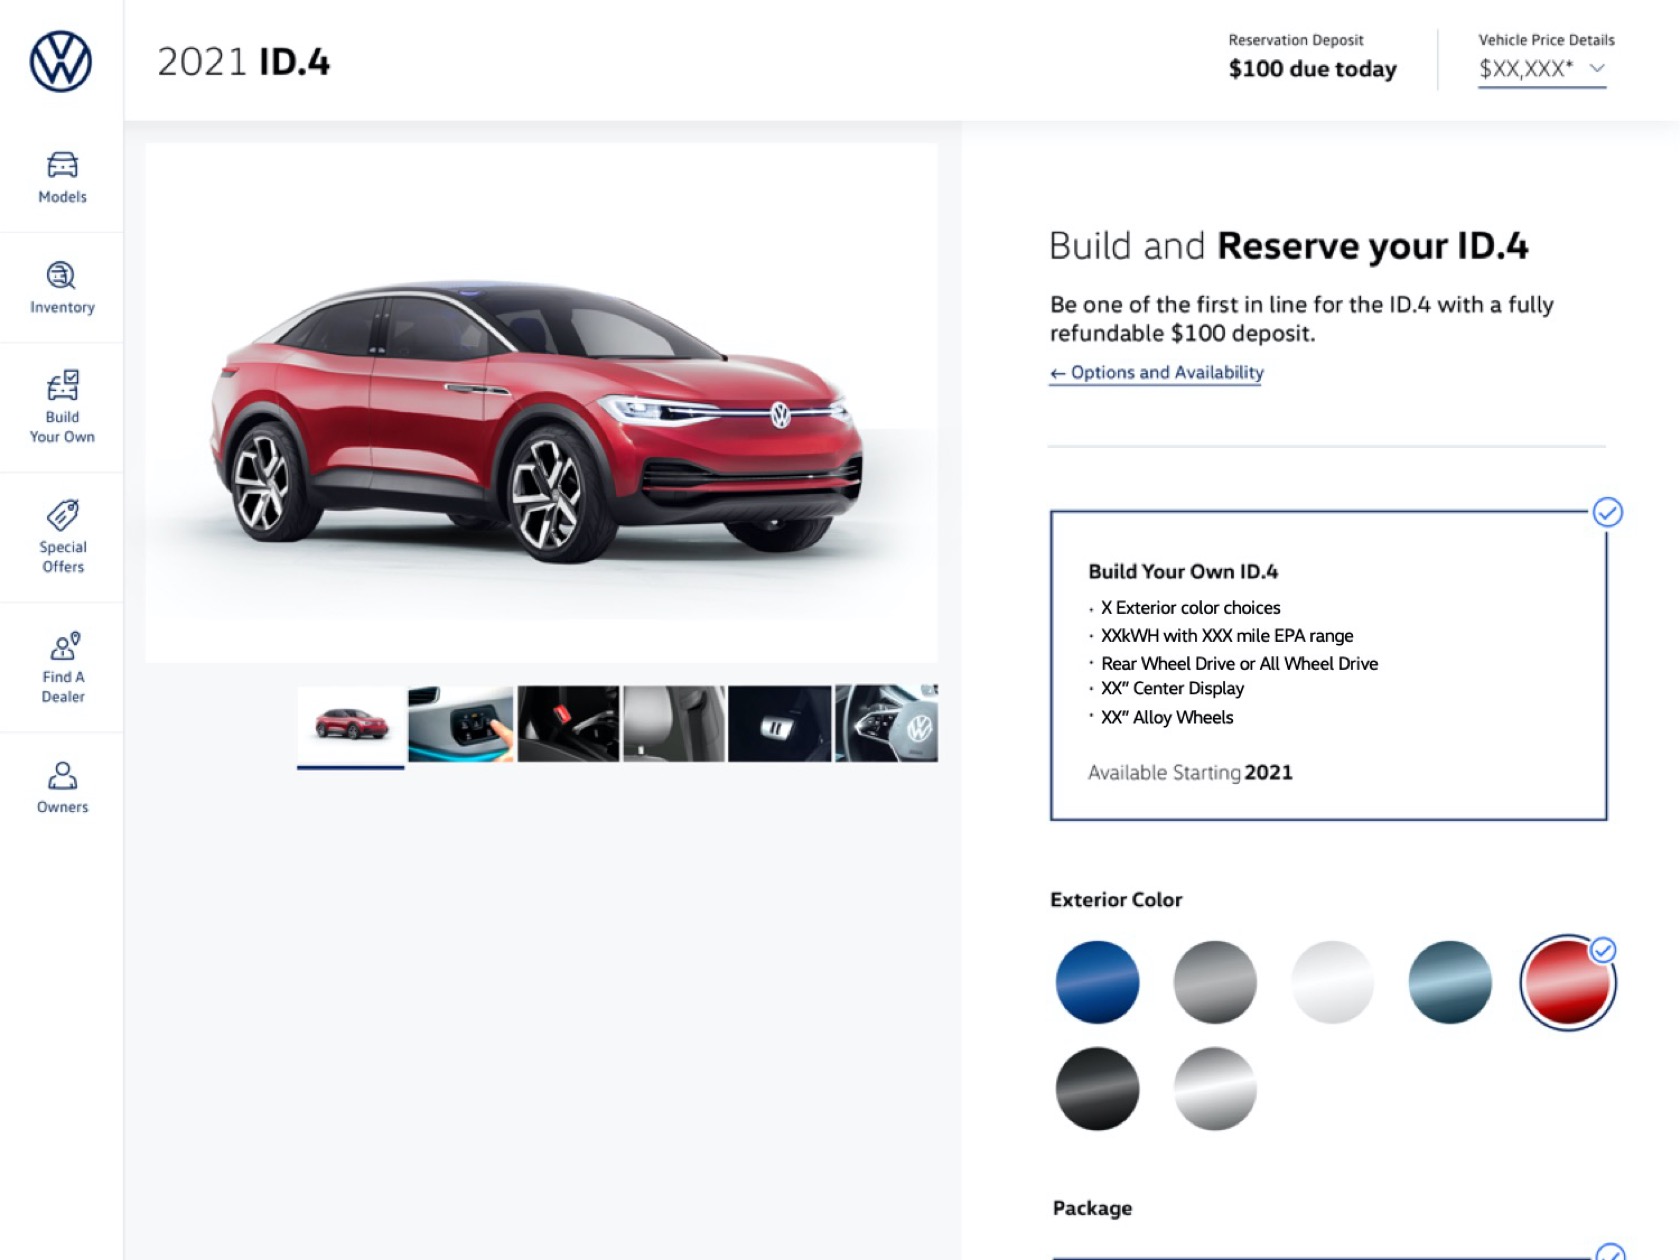Select the Build Your Own ID.4 card

[x=1328, y=665]
